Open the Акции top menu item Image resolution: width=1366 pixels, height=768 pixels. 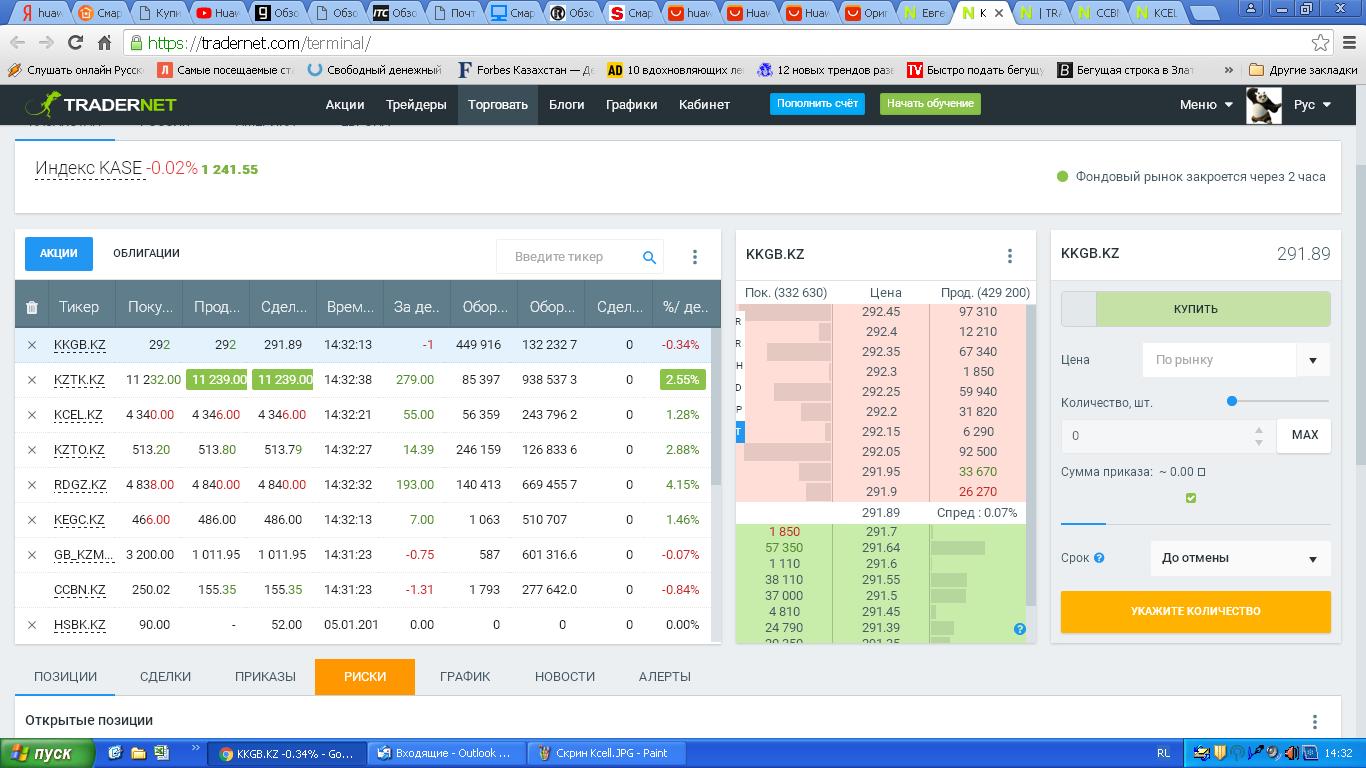coord(345,105)
